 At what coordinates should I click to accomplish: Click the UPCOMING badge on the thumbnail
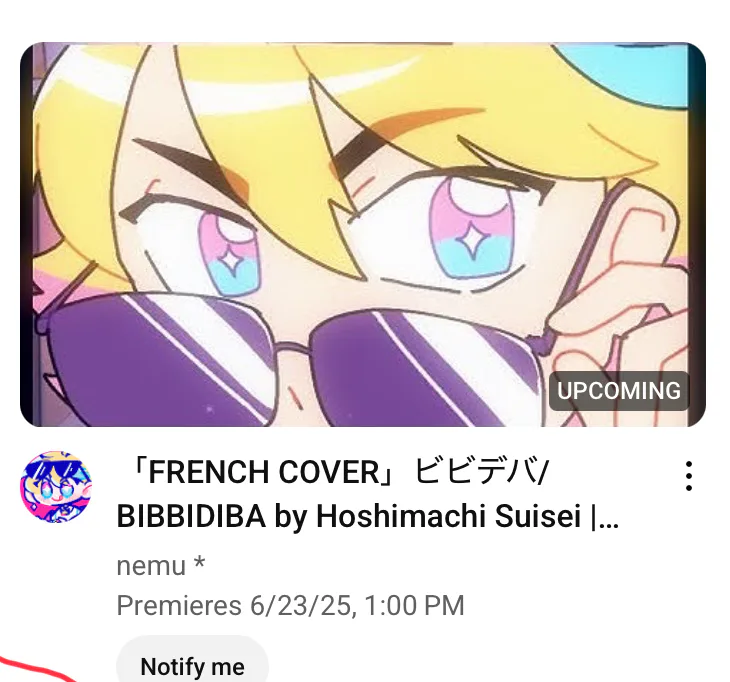coord(619,391)
